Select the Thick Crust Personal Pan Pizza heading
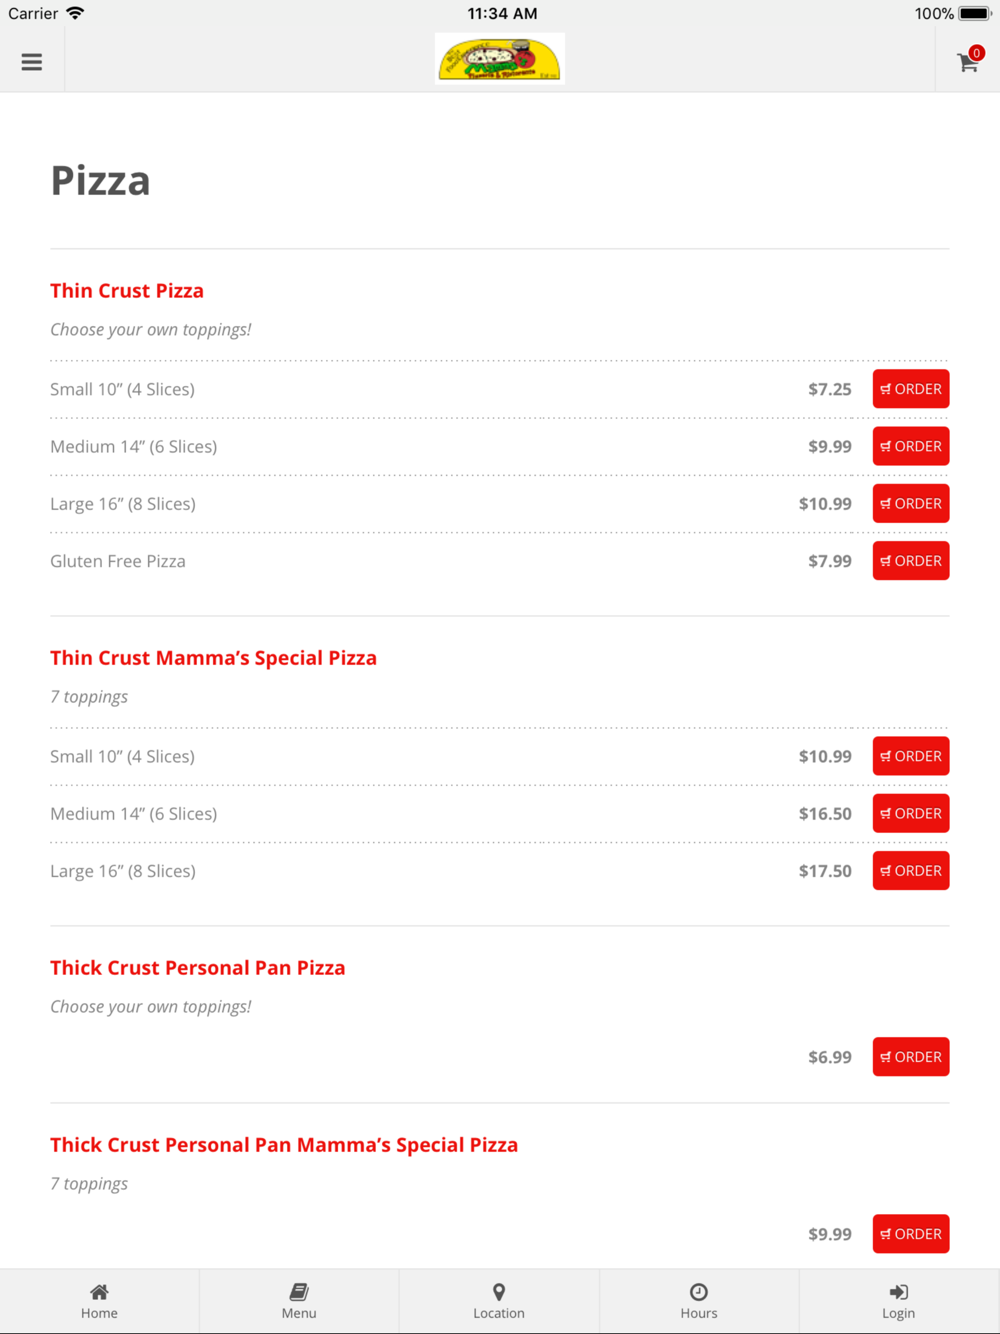The image size is (1000, 1334). 198,968
